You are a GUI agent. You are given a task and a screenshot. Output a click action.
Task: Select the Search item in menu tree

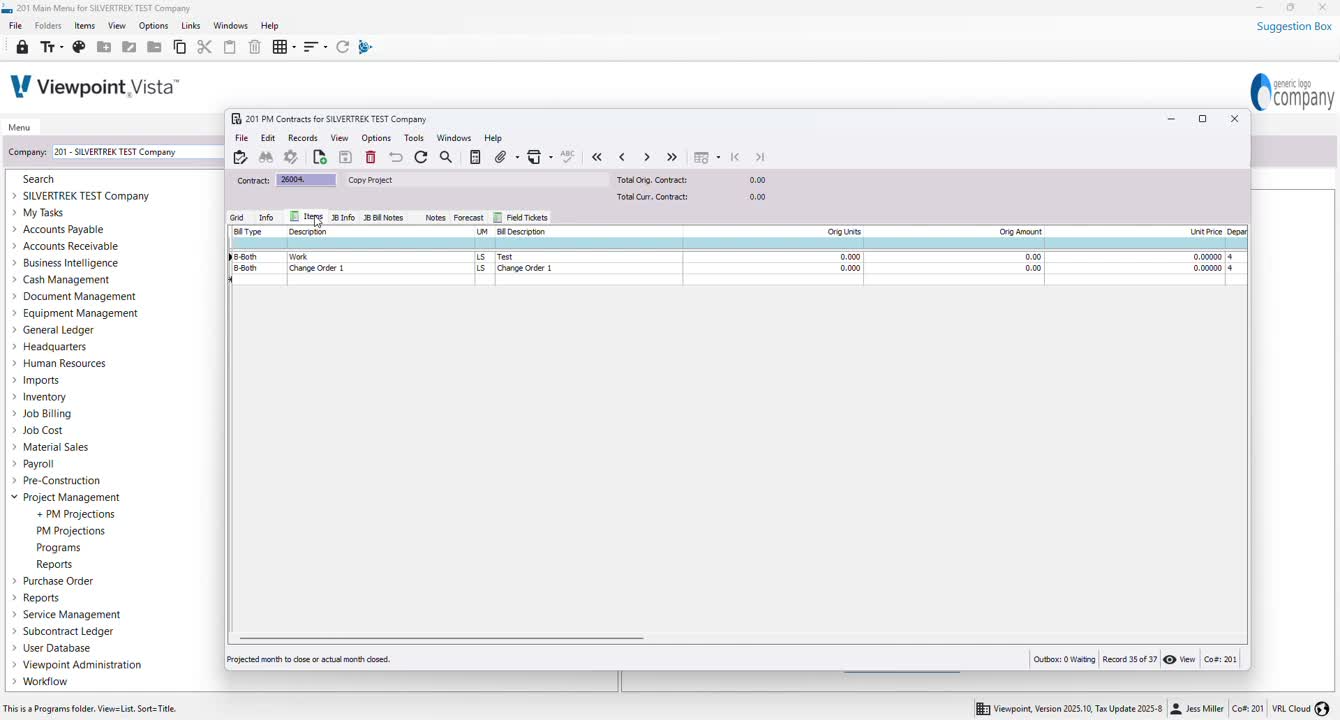pyautogui.click(x=38, y=180)
